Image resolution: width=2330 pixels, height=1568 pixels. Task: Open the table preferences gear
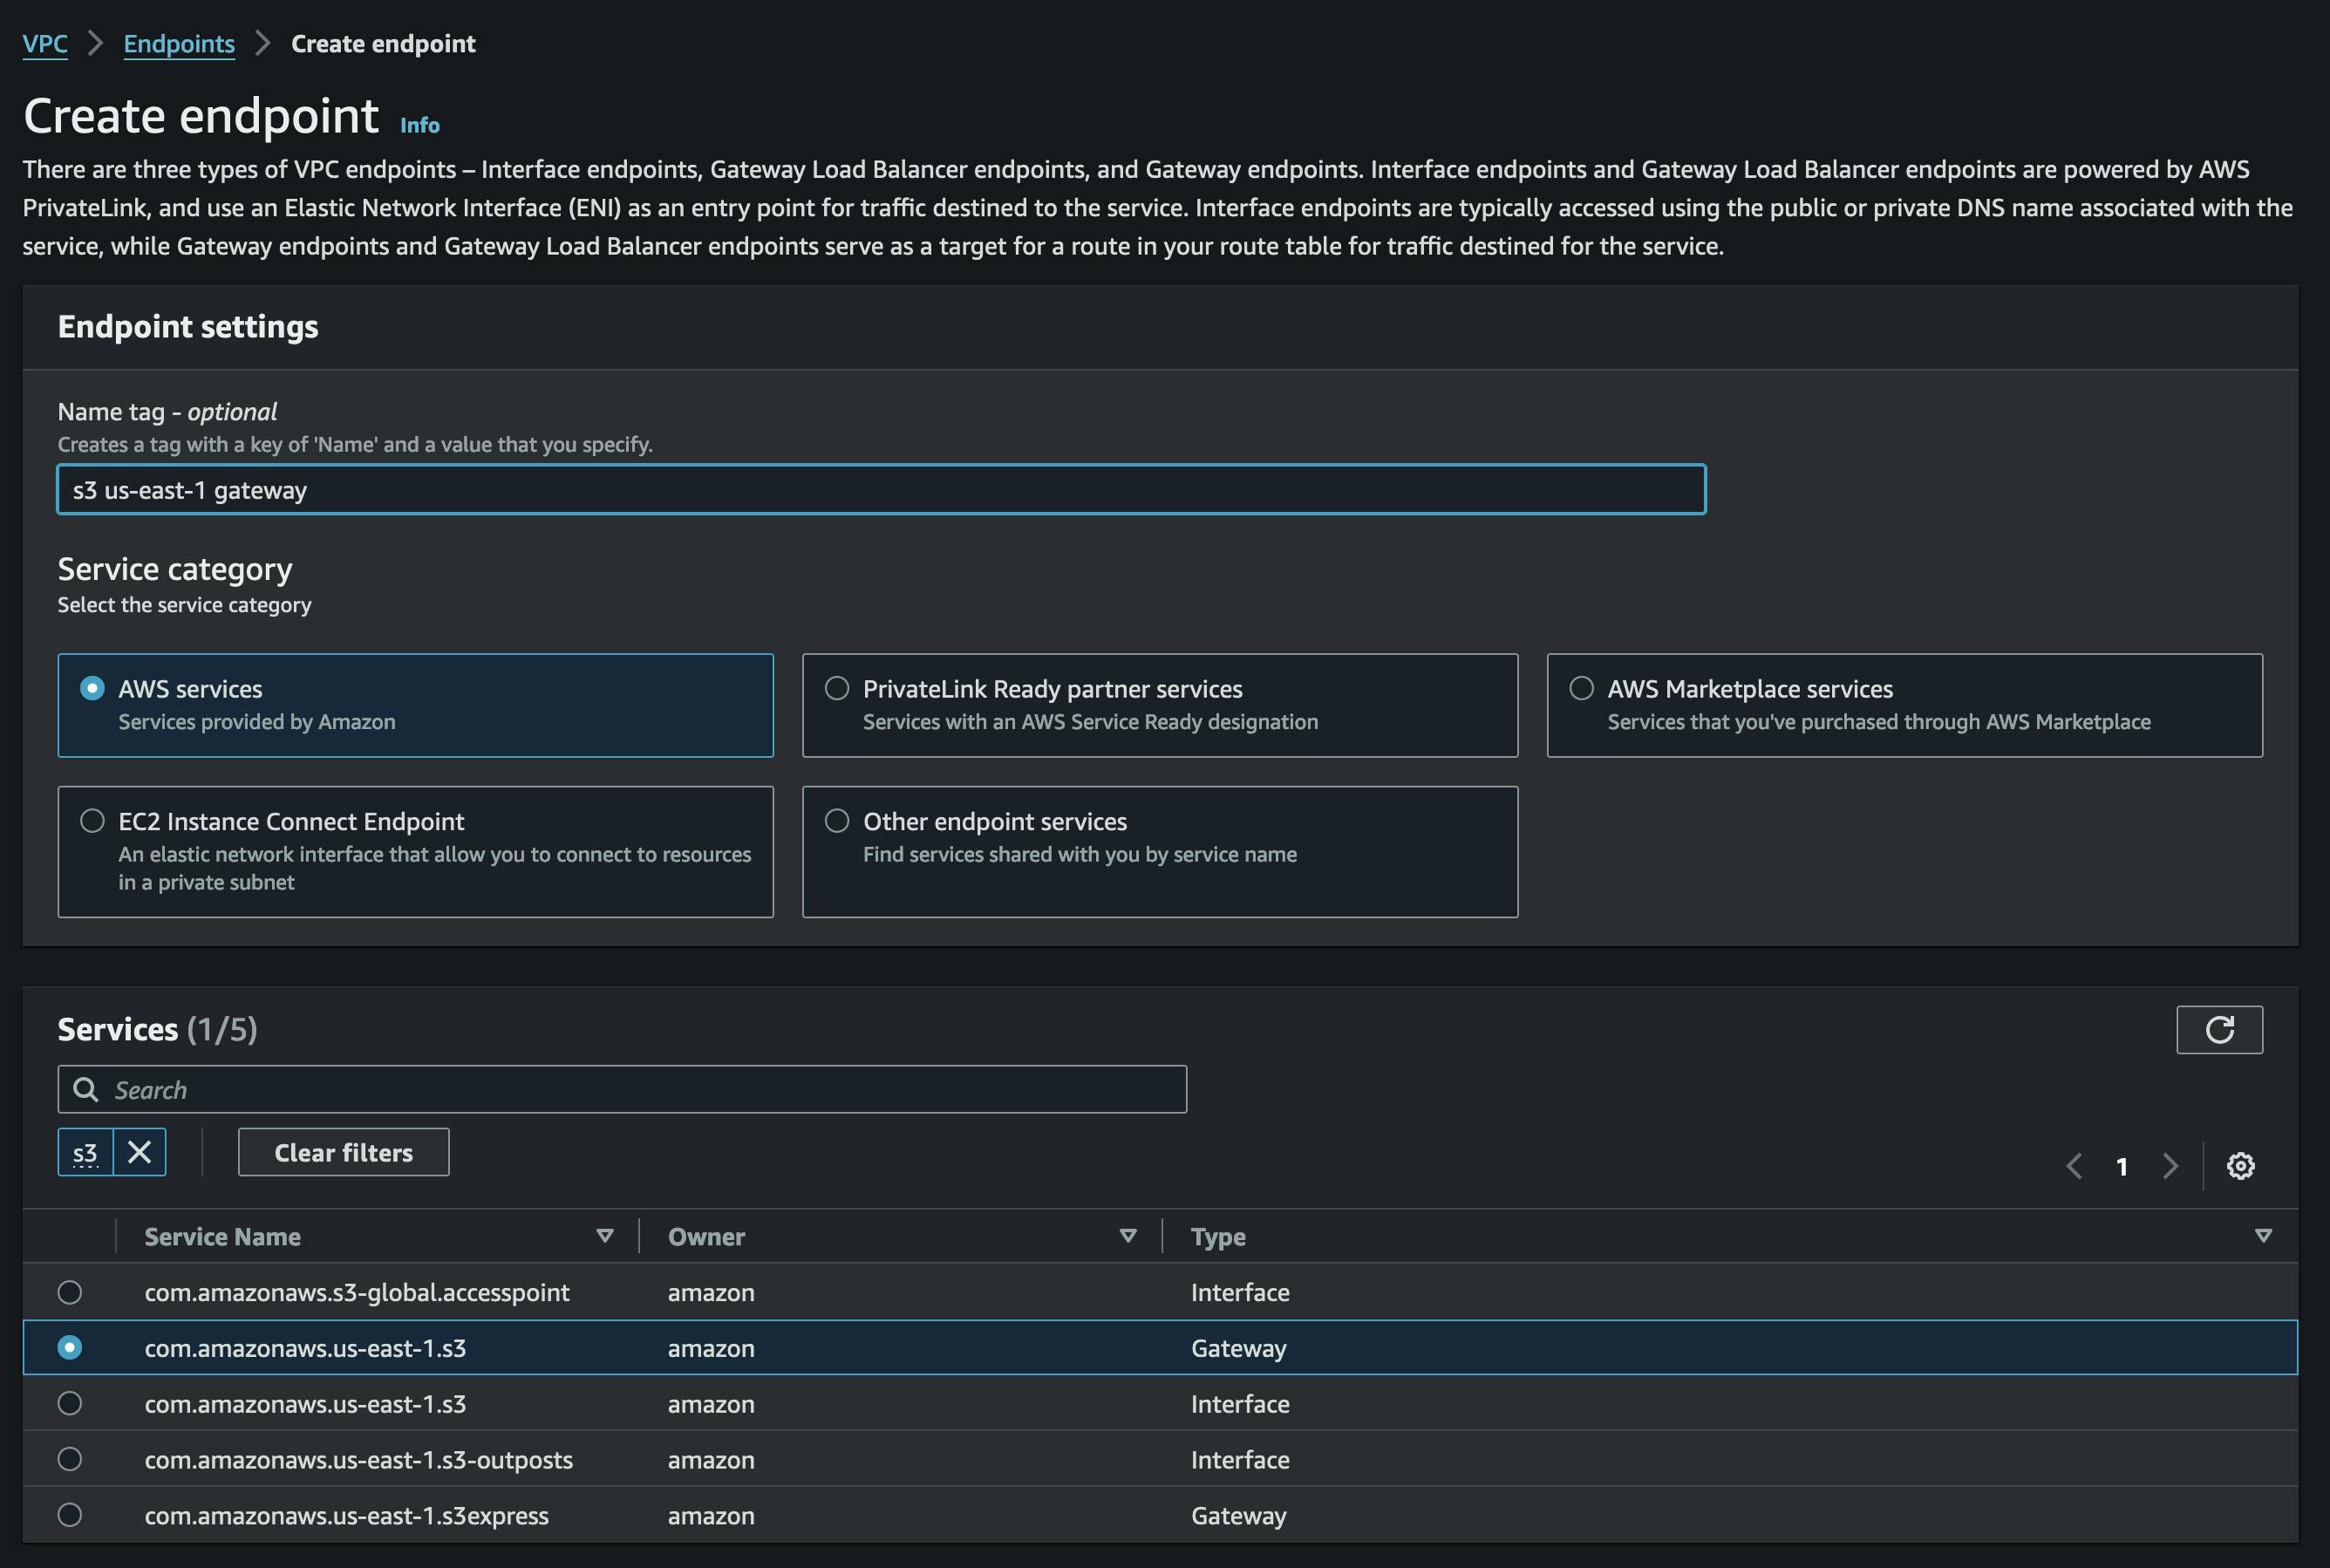tap(2240, 1165)
